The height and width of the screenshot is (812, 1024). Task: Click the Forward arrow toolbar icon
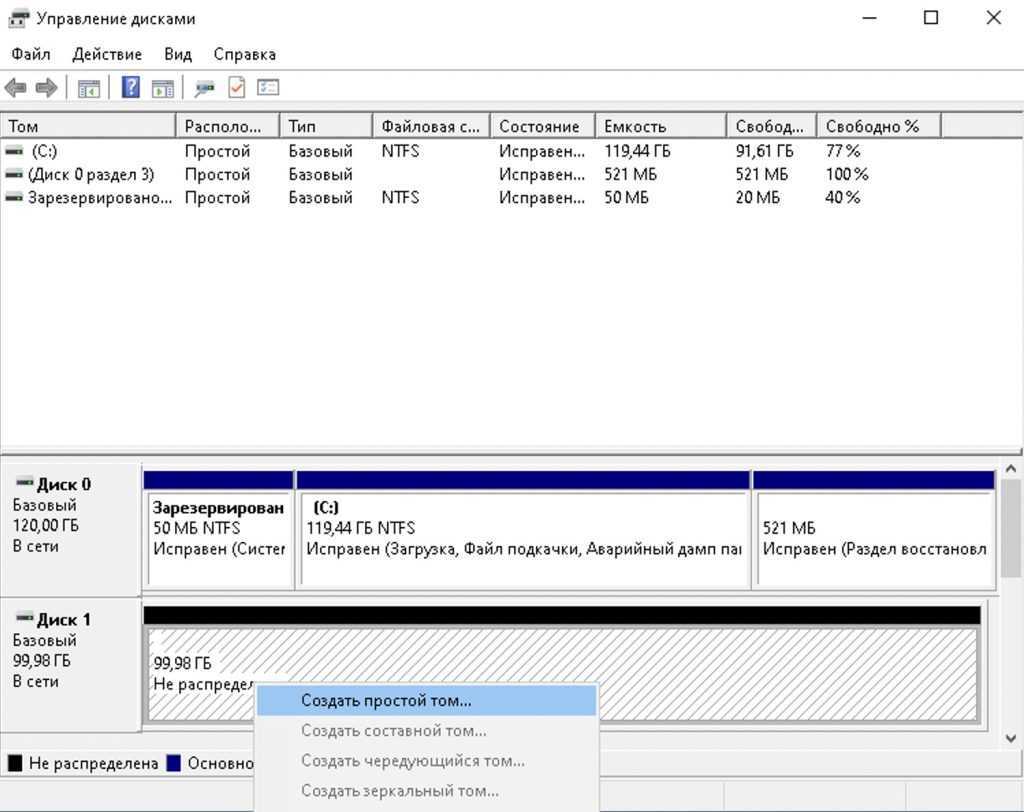point(45,88)
